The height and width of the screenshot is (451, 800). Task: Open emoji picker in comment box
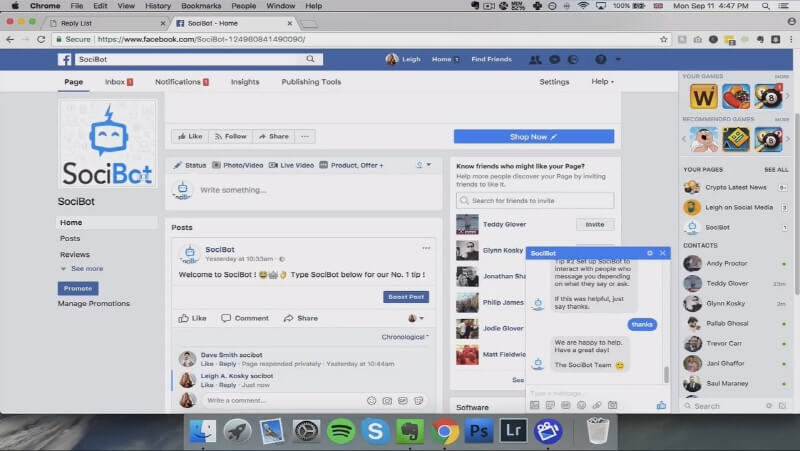click(x=371, y=401)
